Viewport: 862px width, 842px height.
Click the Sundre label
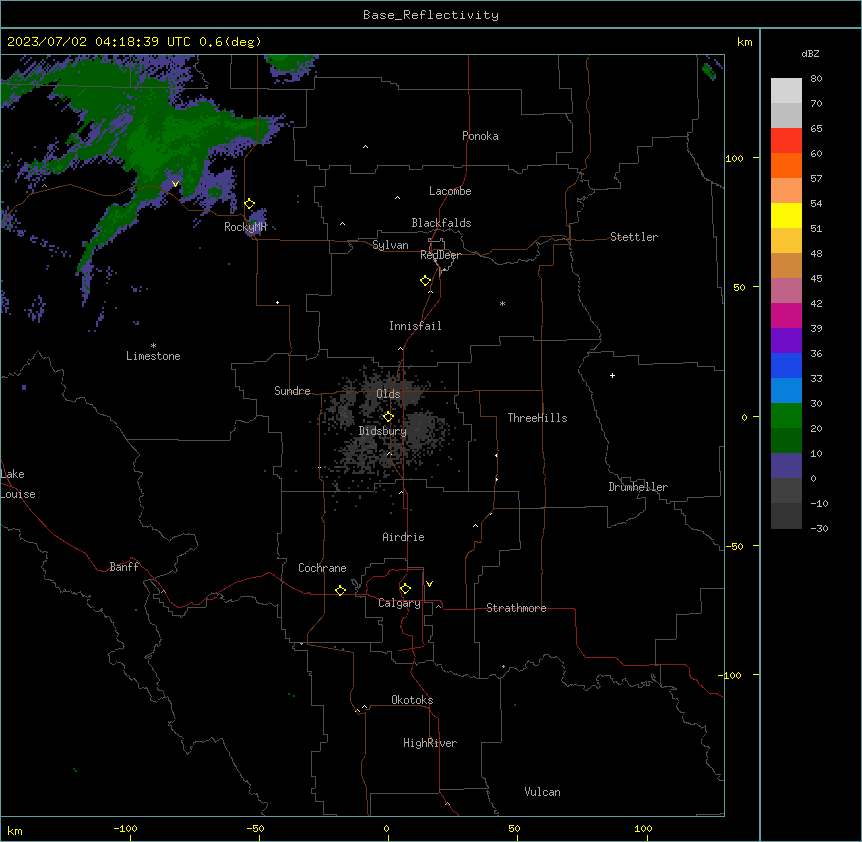pyautogui.click(x=292, y=391)
